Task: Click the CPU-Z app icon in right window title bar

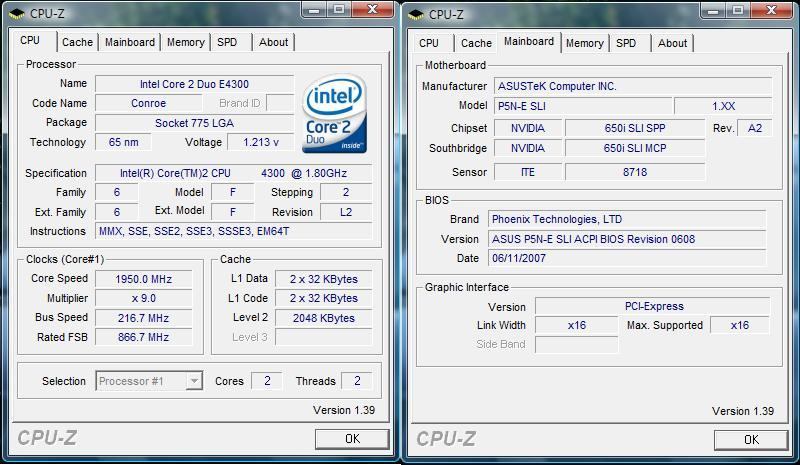Action: tap(416, 14)
